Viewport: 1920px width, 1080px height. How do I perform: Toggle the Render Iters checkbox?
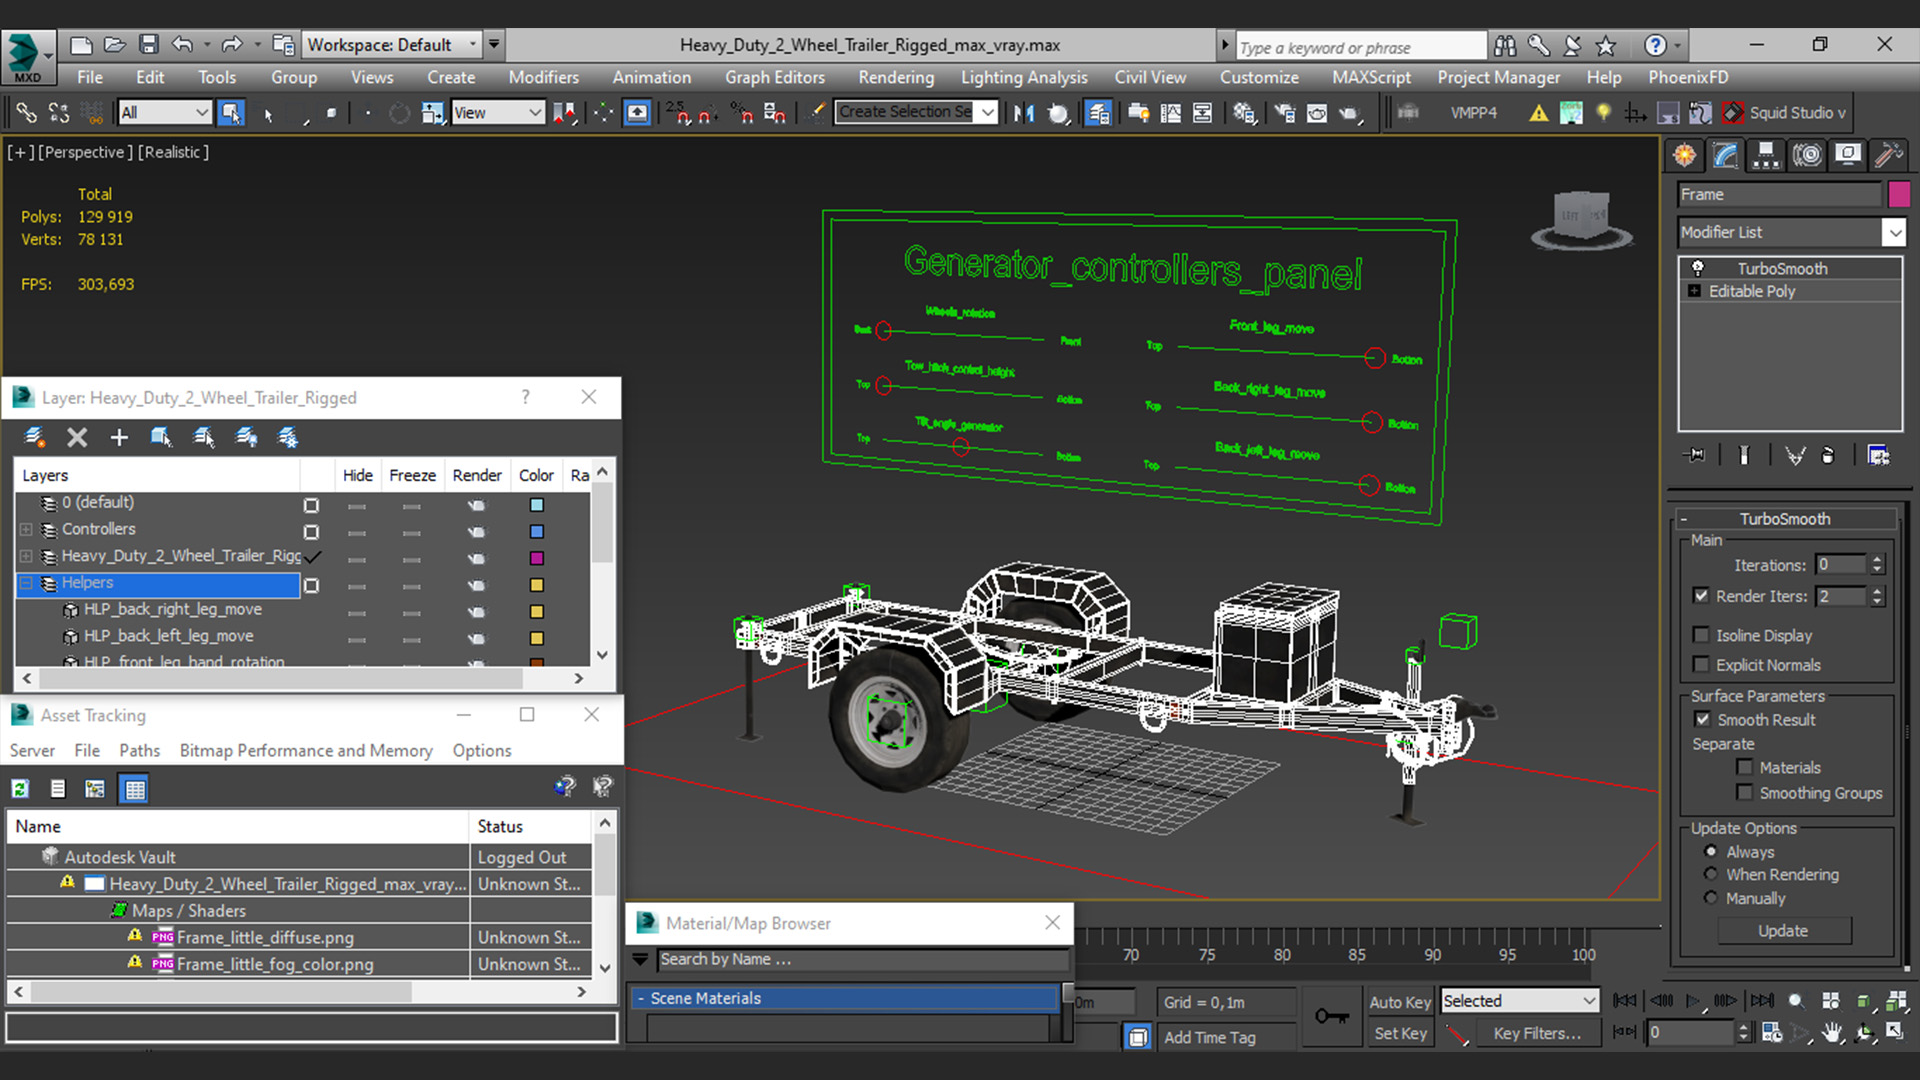(1701, 595)
